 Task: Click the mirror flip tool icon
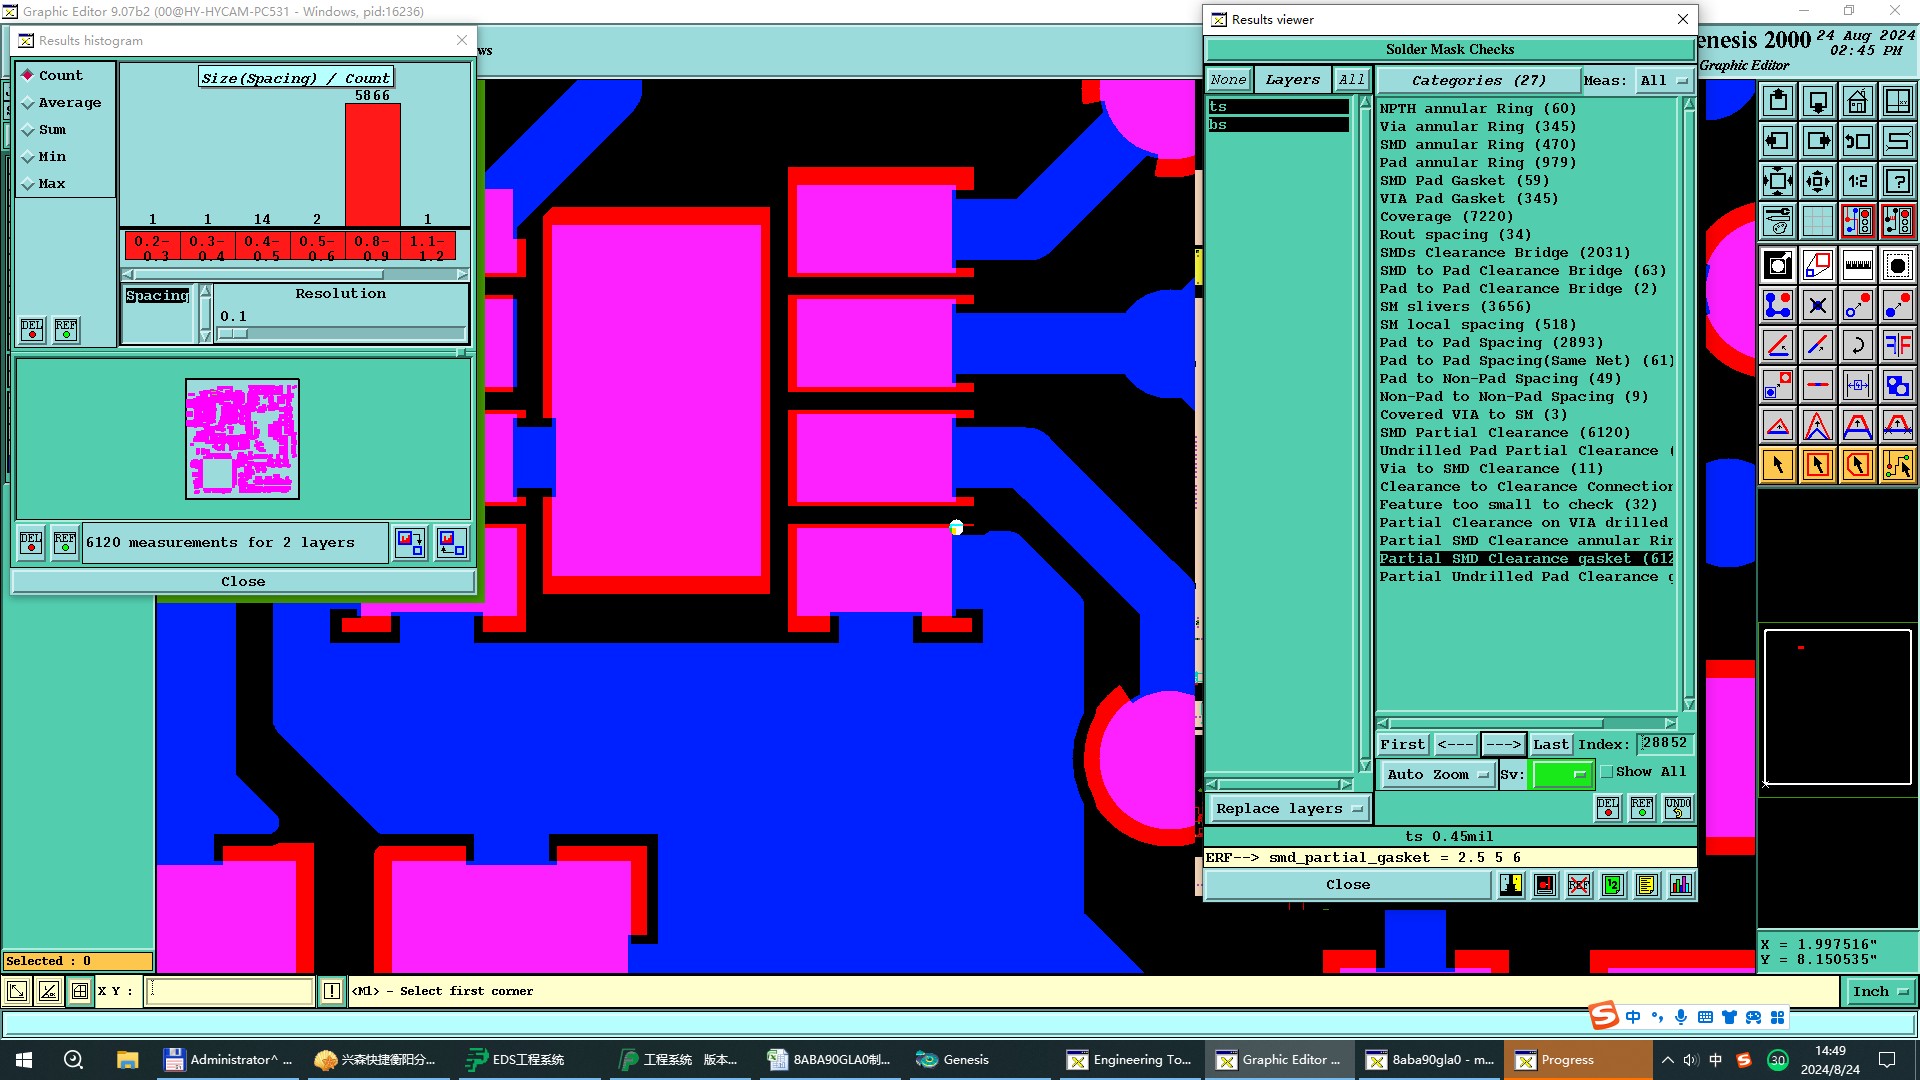[x=1897, y=345]
